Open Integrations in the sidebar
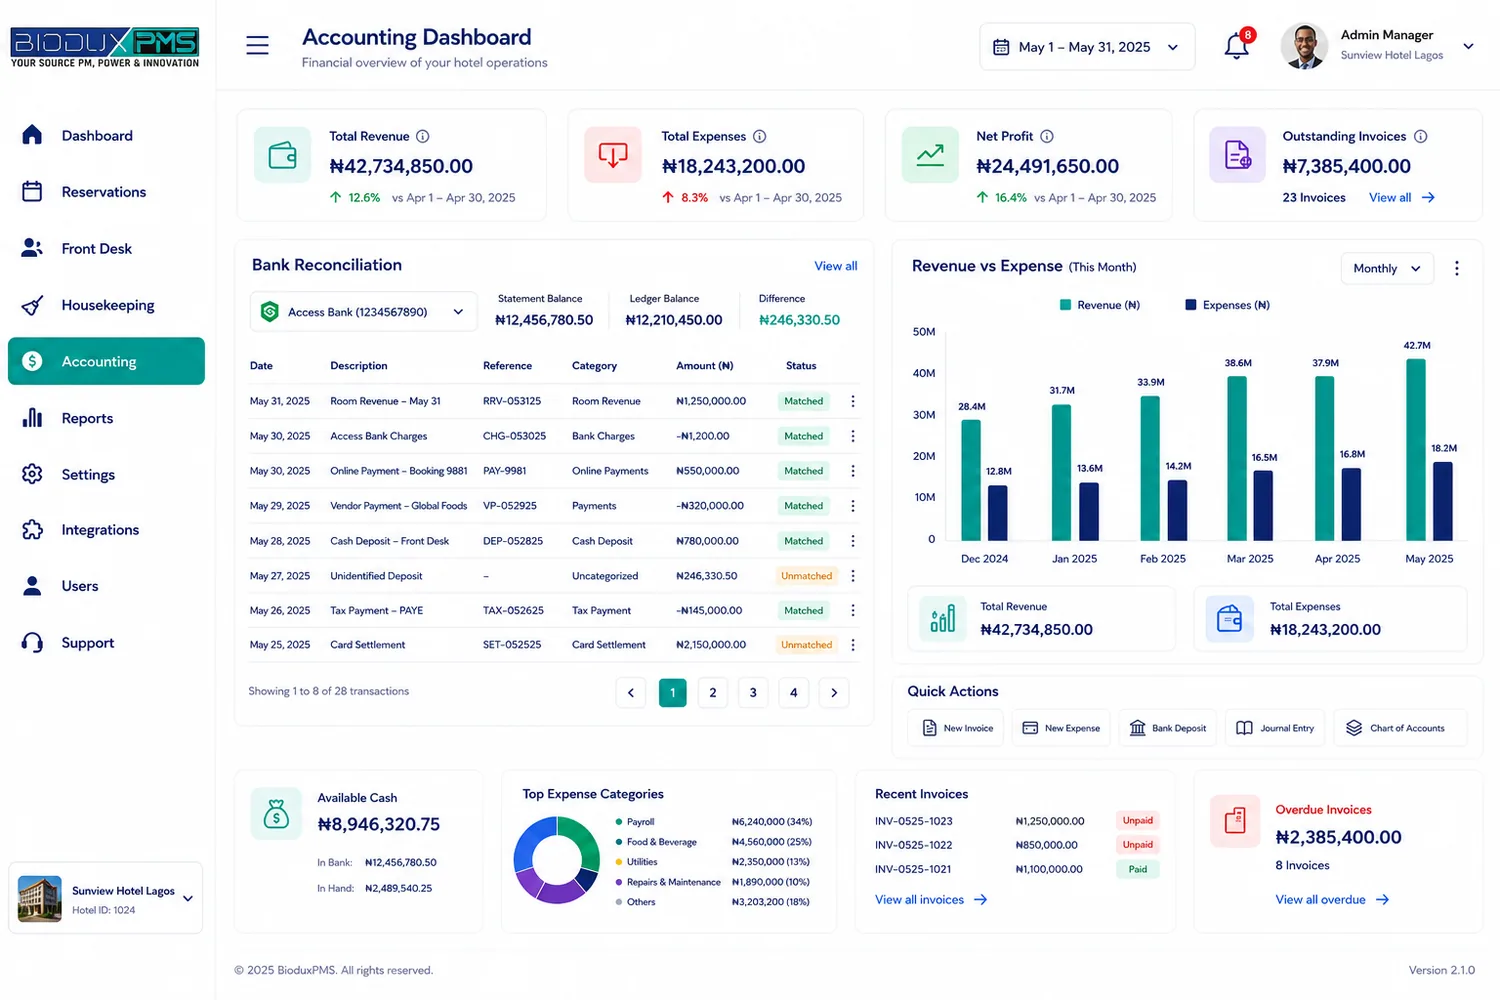Viewport: 1500px width, 1000px height. (106, 530)
